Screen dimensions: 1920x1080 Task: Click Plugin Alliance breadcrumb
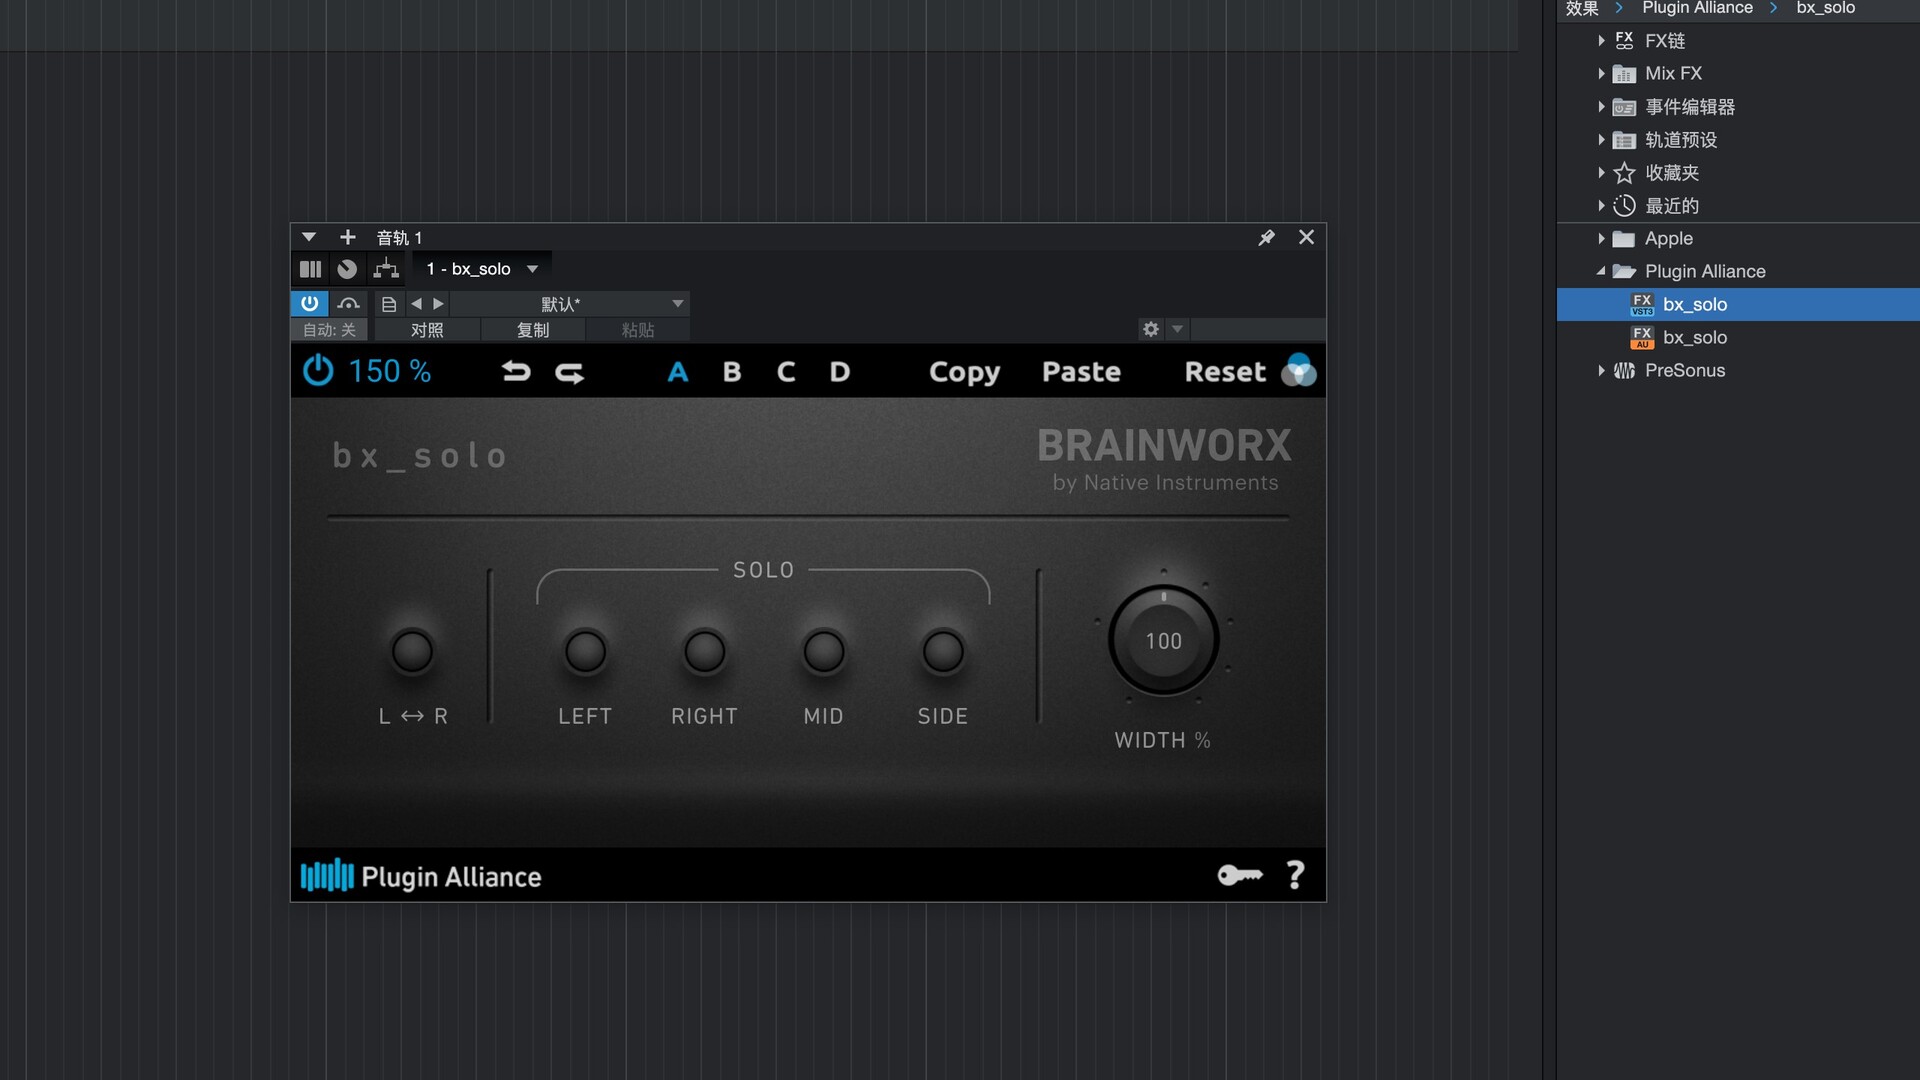tap(1697, 8)
